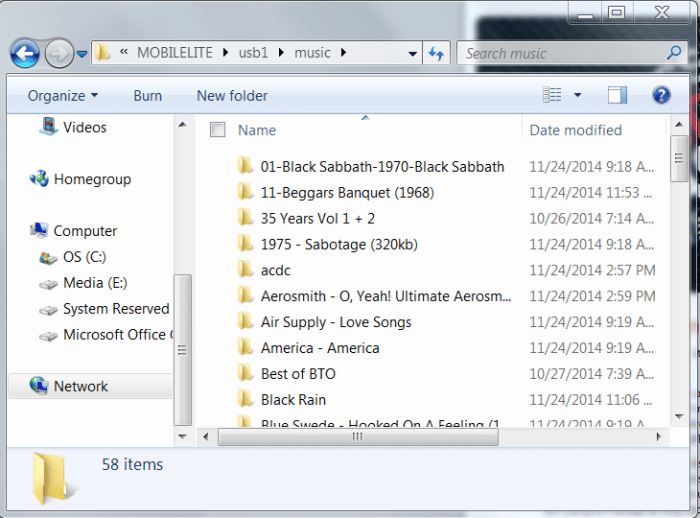Click the 01-Black Sabbath-1970 folder icon
Screen dimensions: 700x518
click(246, 166)
